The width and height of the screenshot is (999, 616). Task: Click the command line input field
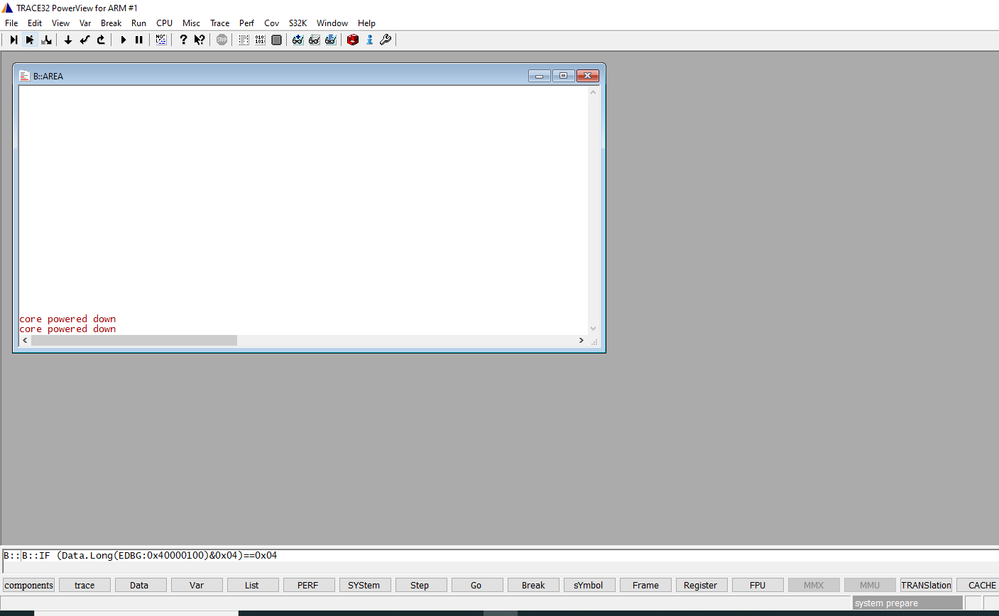(x=500, y=555)
